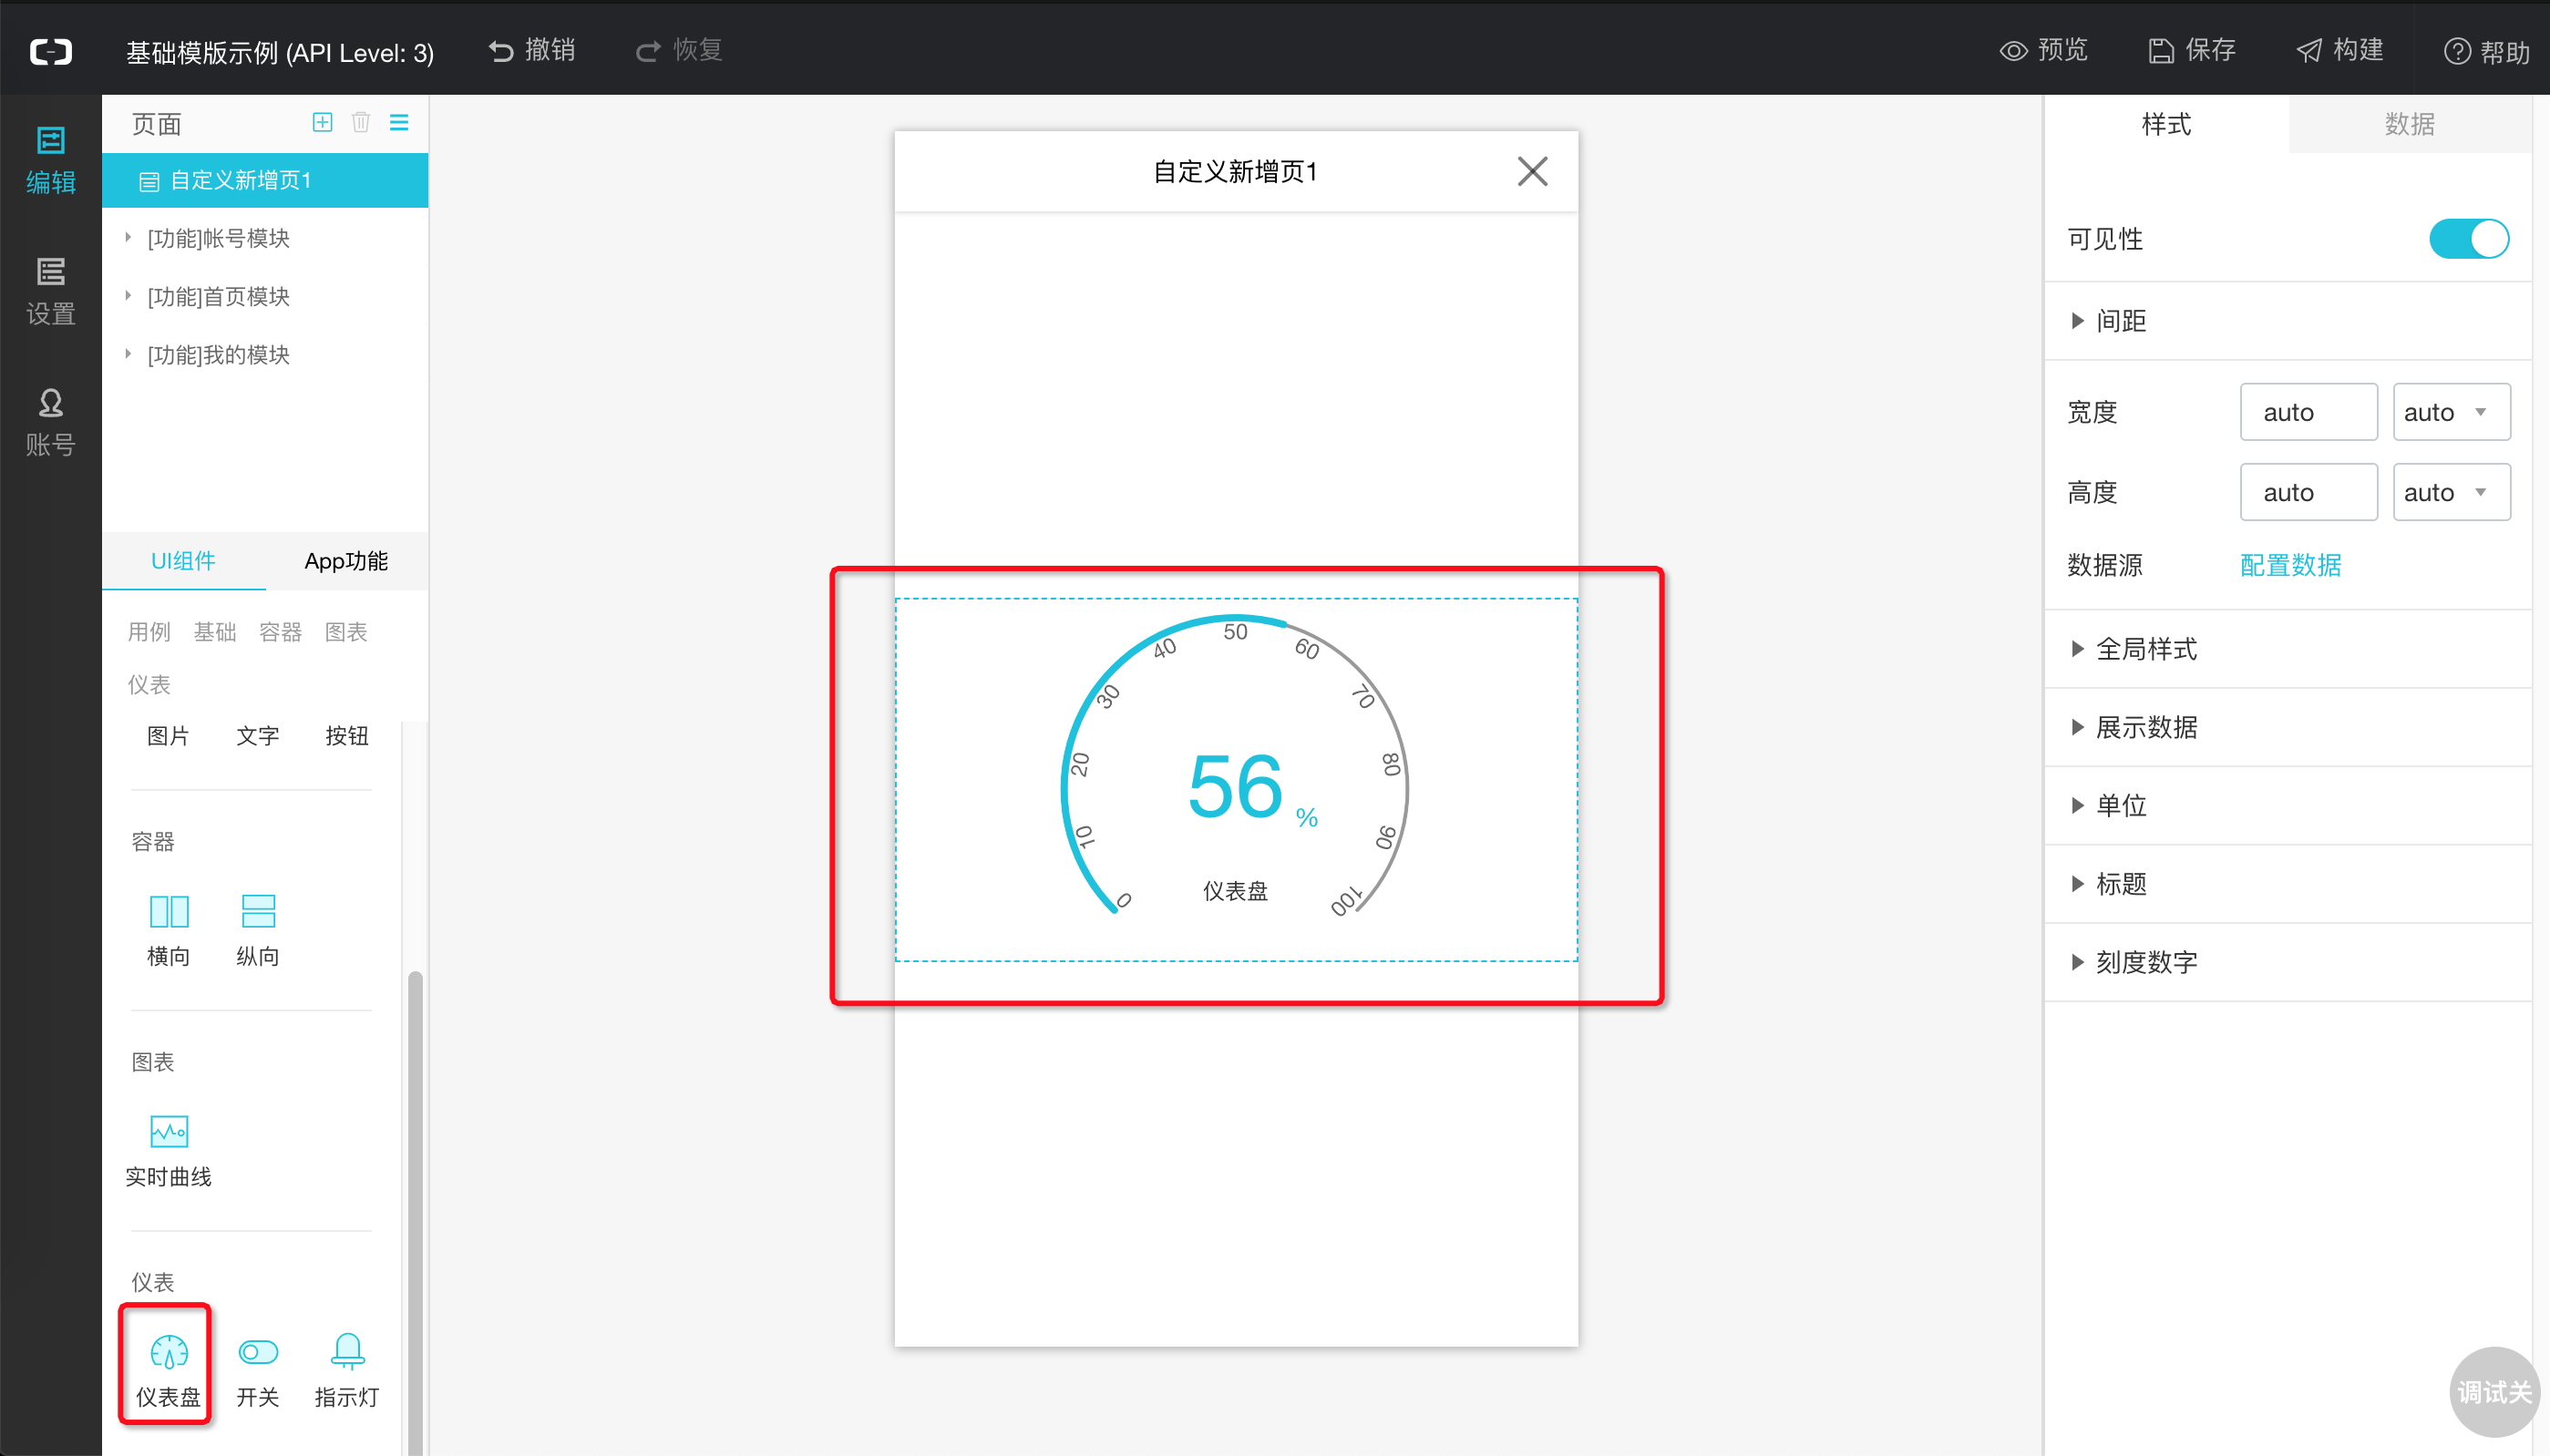
Task: Select the gauge widget on canvas
Action: click(1236, 779)
